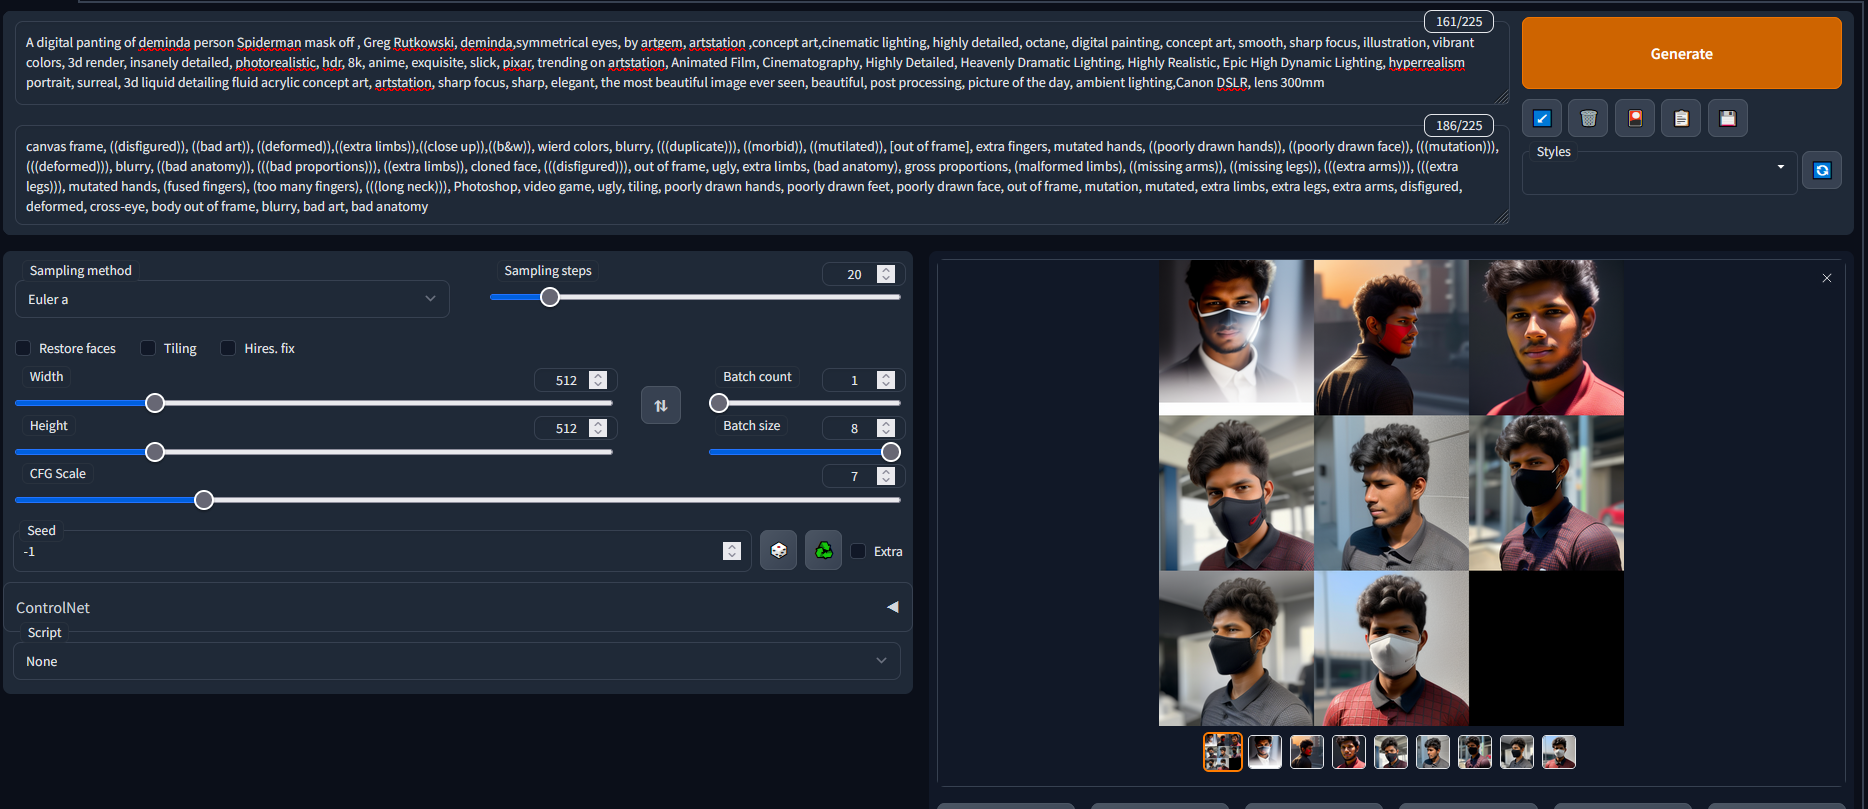Image resolution: width=1868 pixels, height=809 pixels.
Task: Clear the prompt with the trash icon
Action: pyautogui.click(x=1588, y=118)
